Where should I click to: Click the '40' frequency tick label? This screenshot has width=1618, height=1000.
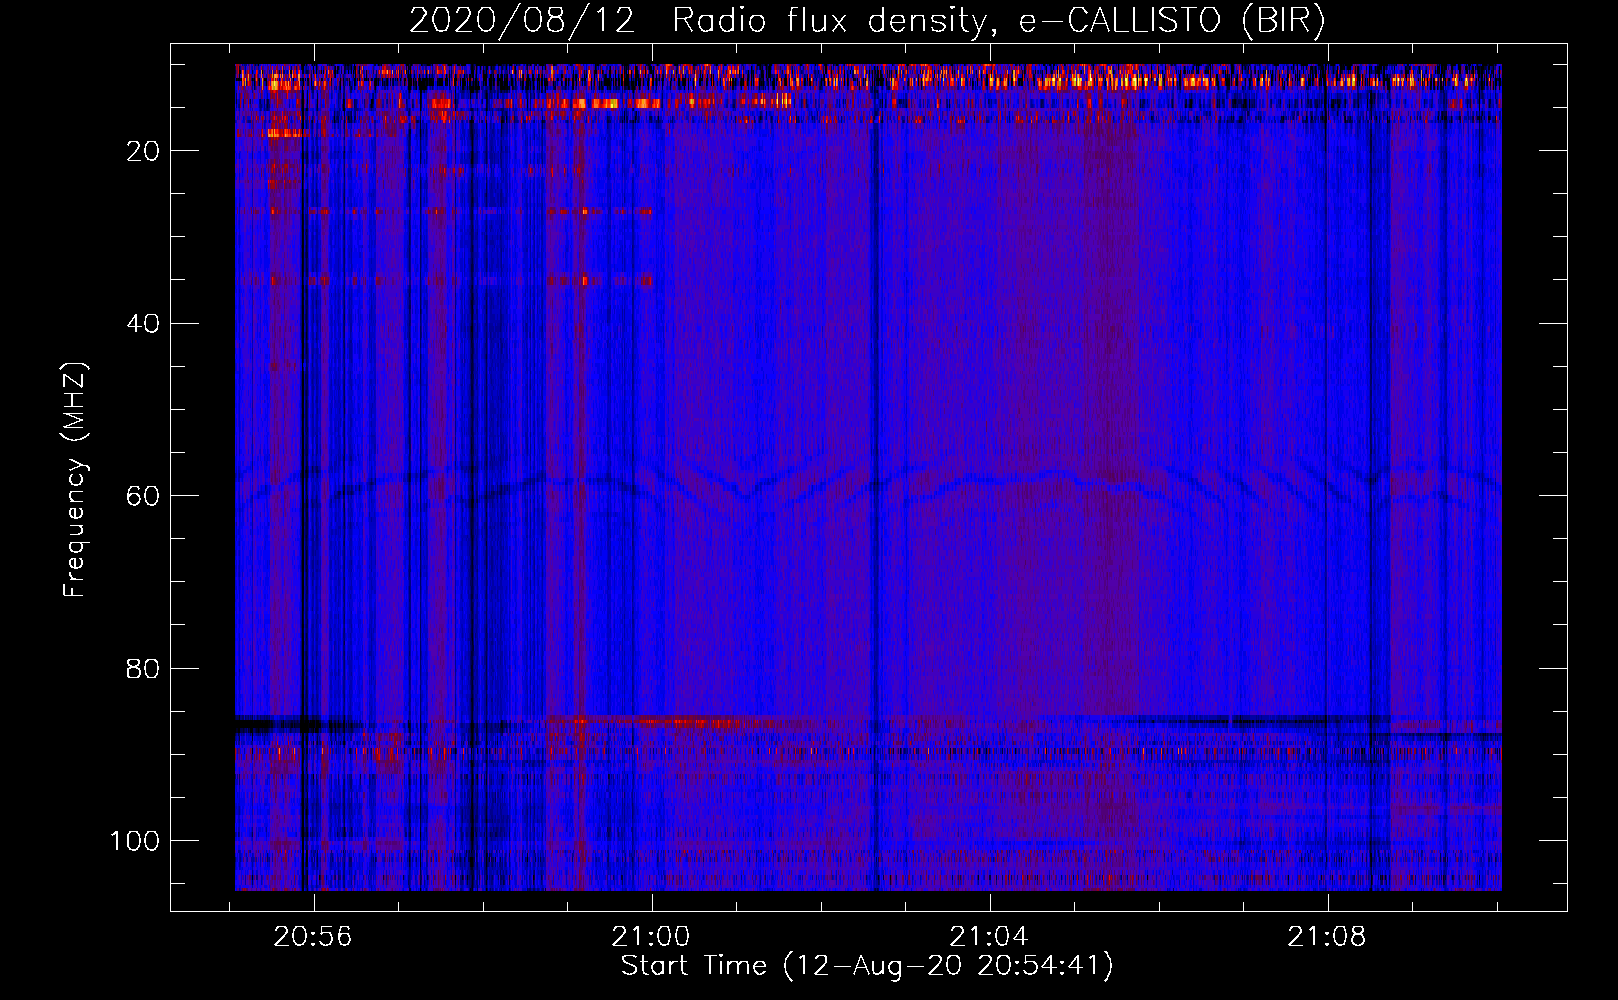coord(144,324)
